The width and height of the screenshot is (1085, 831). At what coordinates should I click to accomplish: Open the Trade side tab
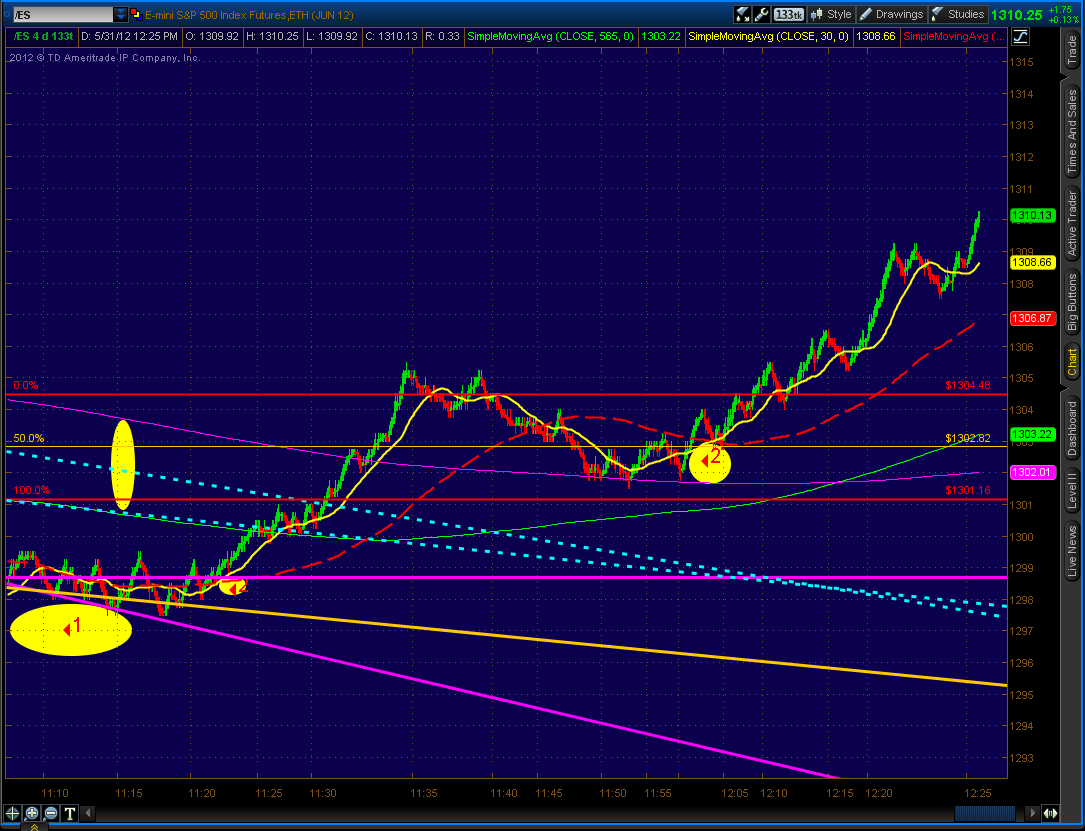point(1072,51)
